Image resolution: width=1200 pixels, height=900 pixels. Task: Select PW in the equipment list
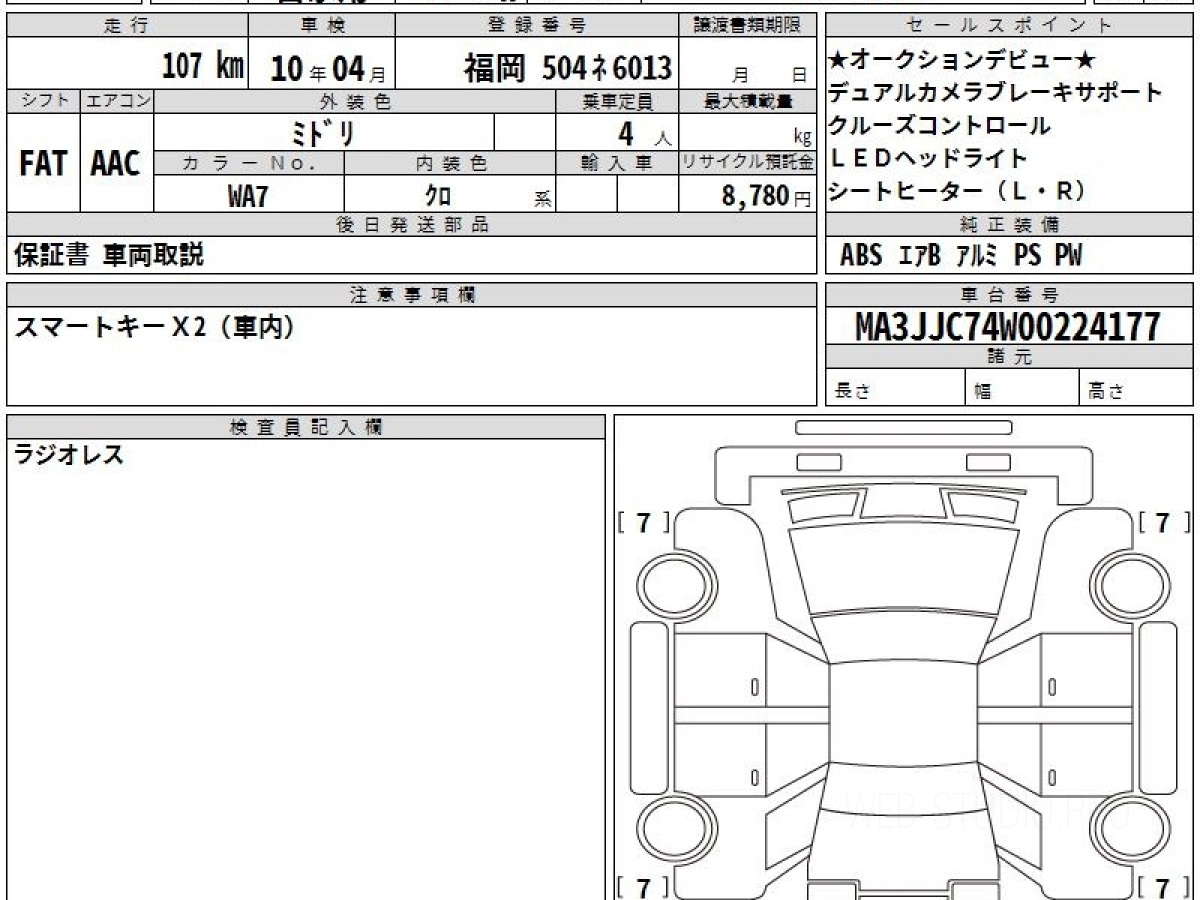1068,256
